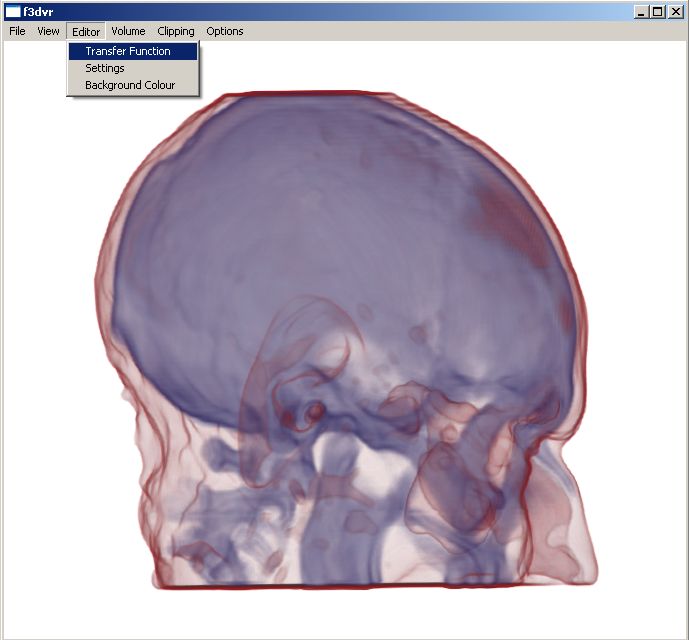Open the Clipping menu

point(176,31)
